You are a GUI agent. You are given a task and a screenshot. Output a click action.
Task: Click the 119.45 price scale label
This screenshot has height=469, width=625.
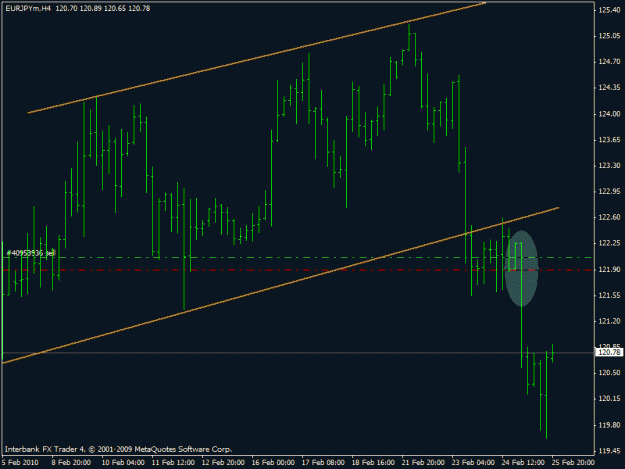[x=609, y=451]
